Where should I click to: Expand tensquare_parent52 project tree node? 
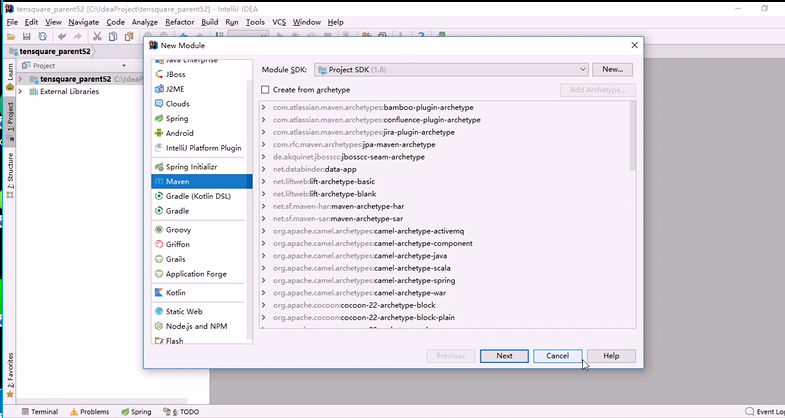[x=20, y=79]
